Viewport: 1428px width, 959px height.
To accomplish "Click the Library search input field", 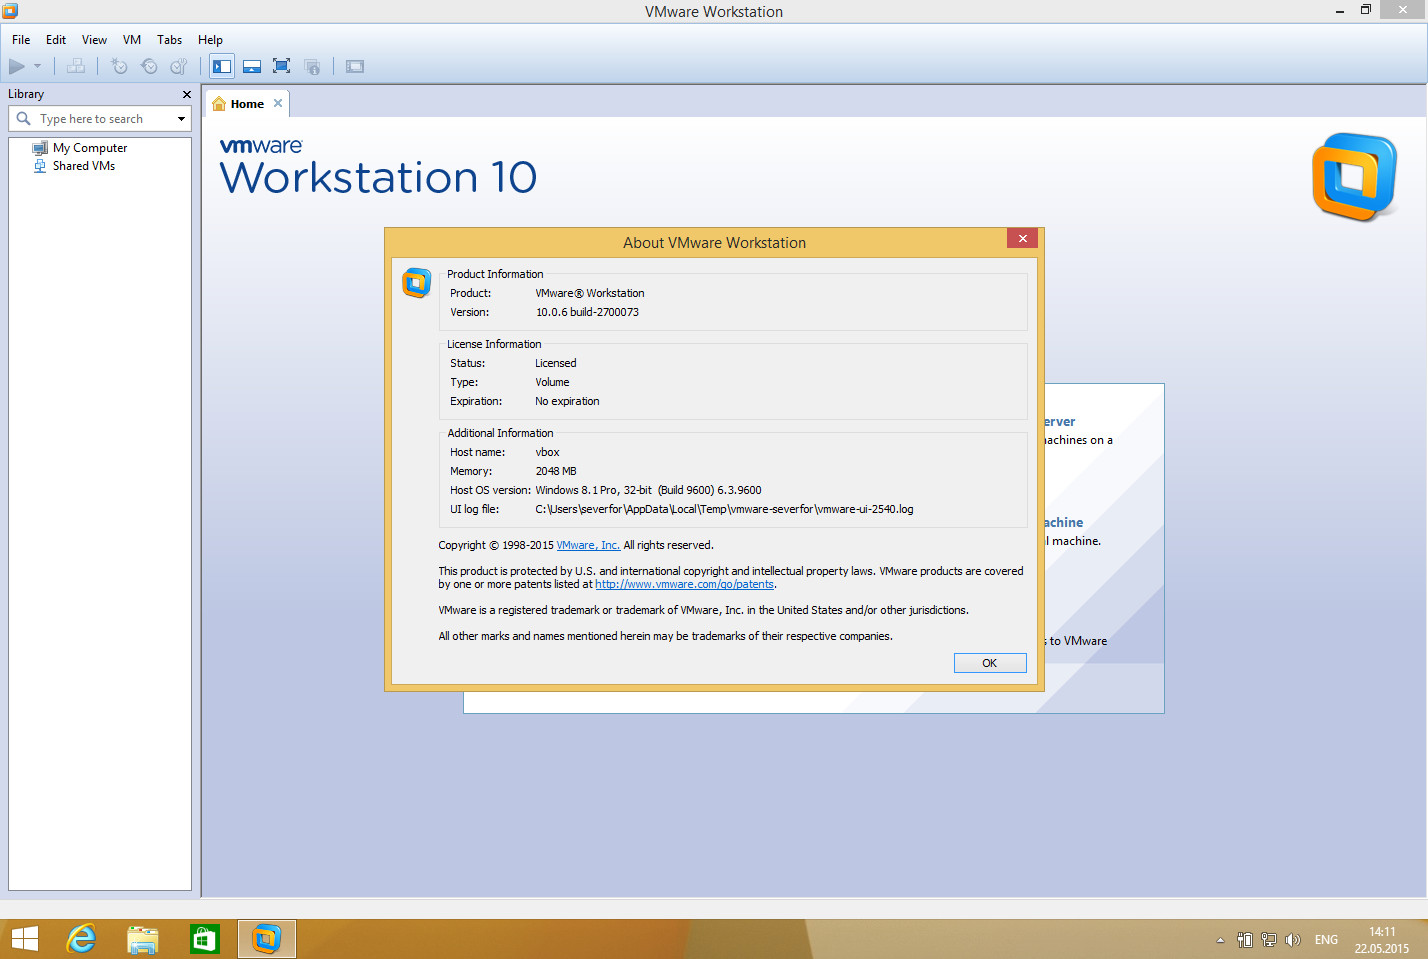I will tap(100, 119).
